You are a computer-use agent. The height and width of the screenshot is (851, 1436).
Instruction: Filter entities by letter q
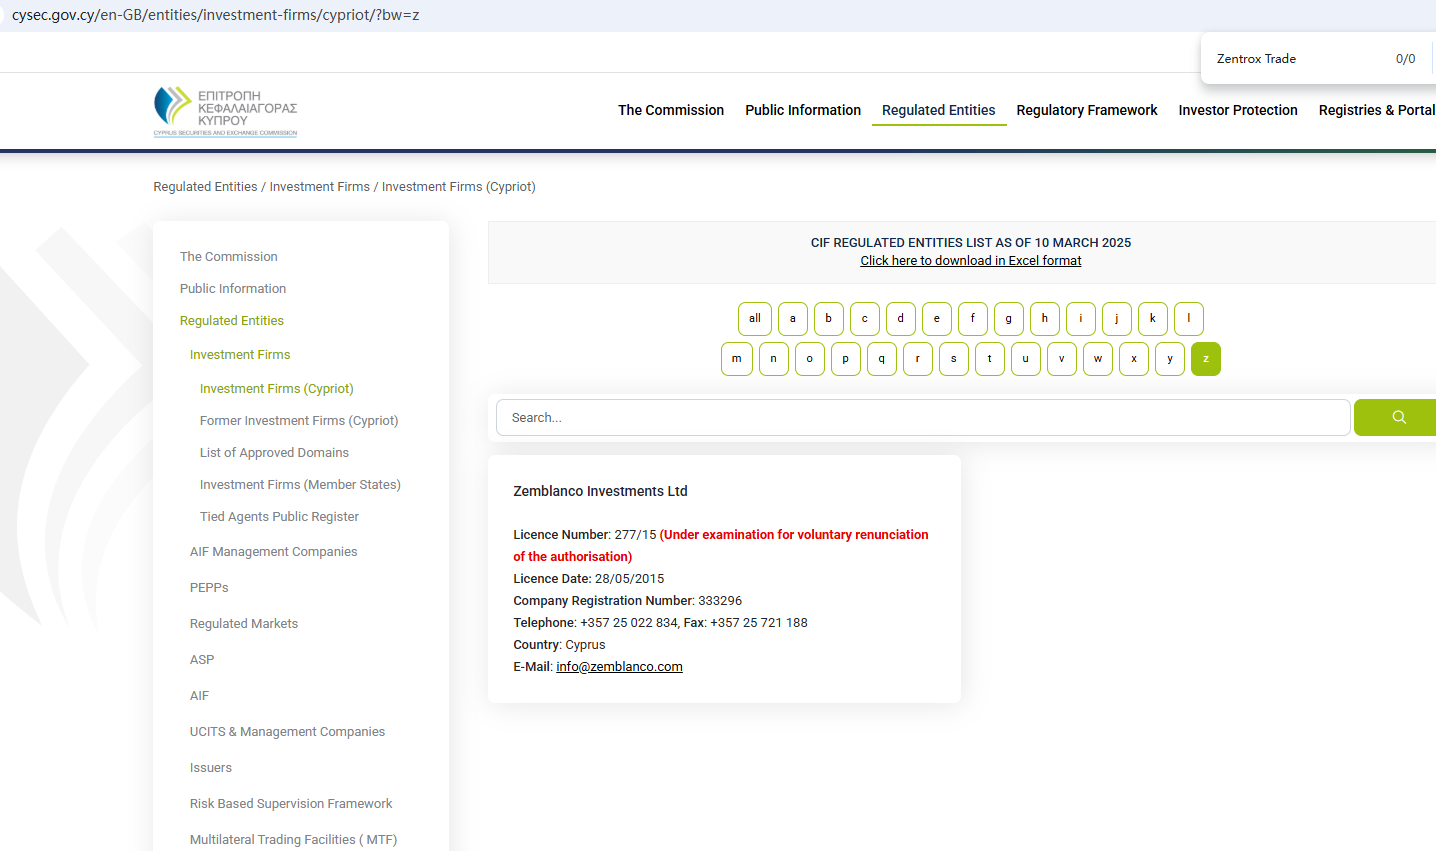[882, 359]
